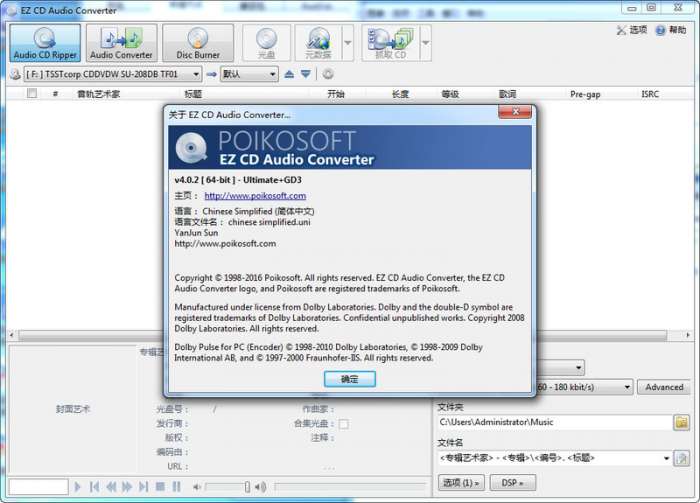Sort by ISRC column header

650,94
